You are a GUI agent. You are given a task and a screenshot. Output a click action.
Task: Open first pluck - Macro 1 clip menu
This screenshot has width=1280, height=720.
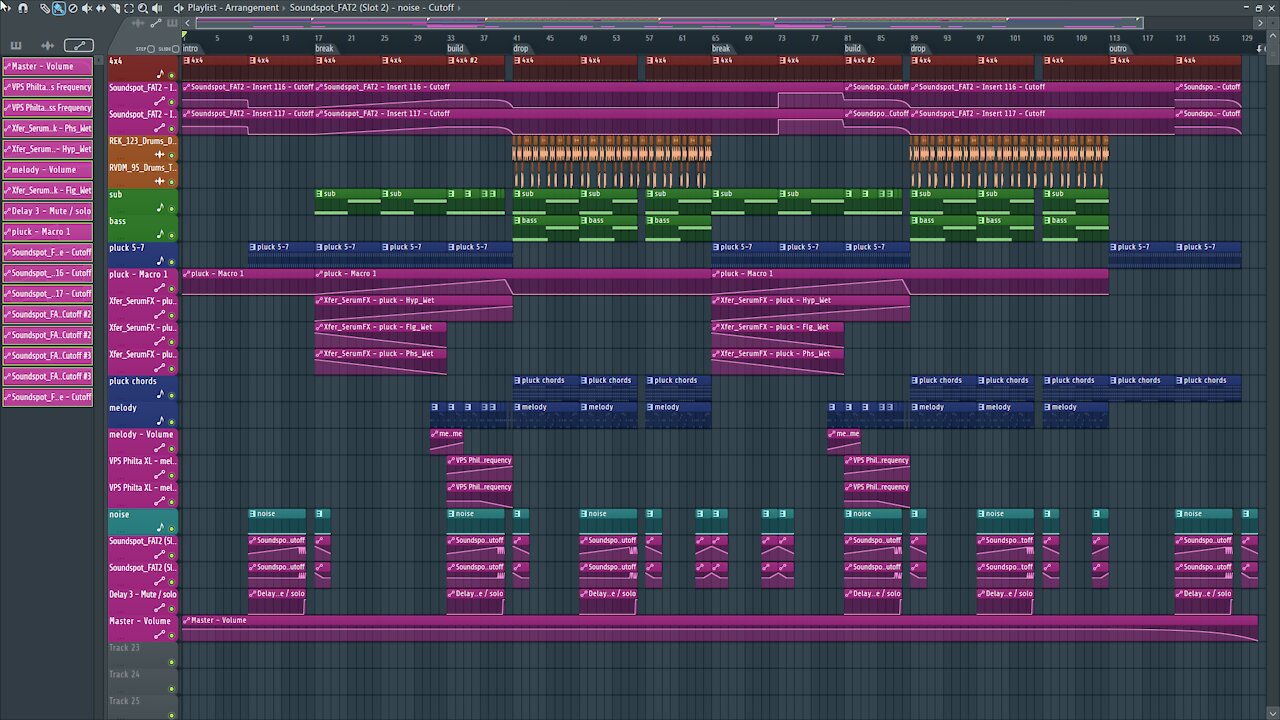point(187,274)
